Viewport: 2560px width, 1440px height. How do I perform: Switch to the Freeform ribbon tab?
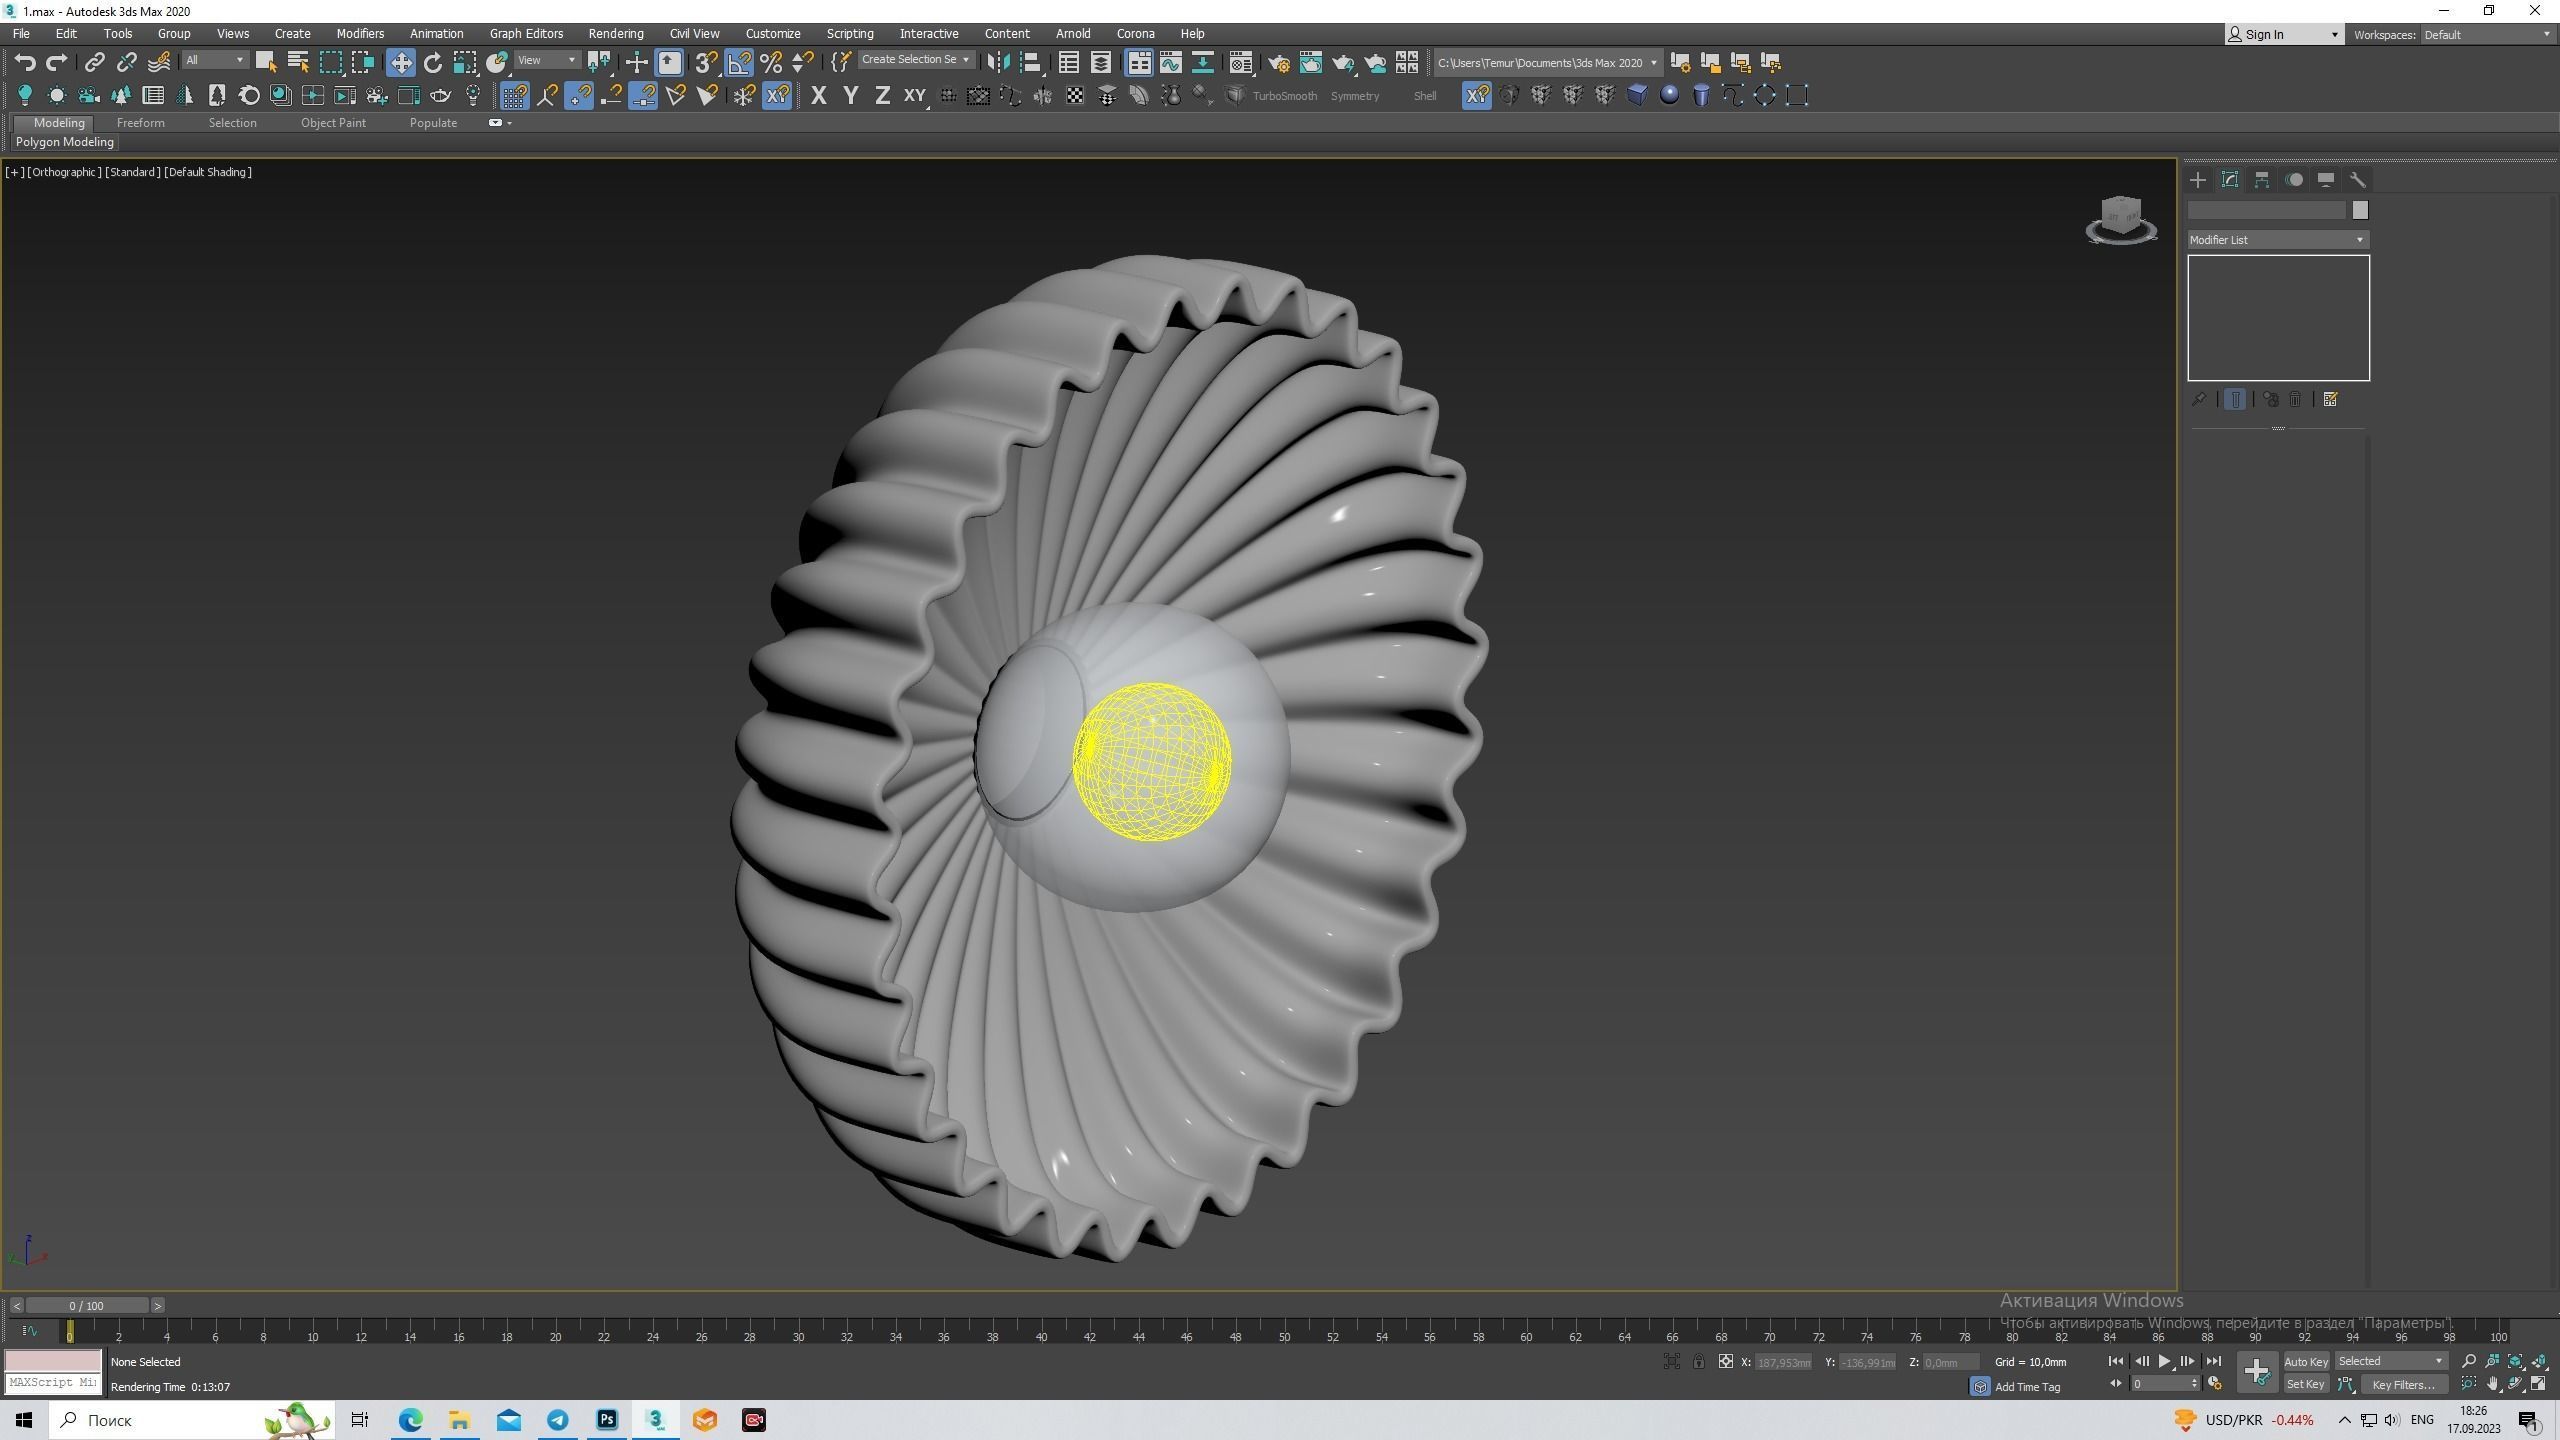coord(140,123)
